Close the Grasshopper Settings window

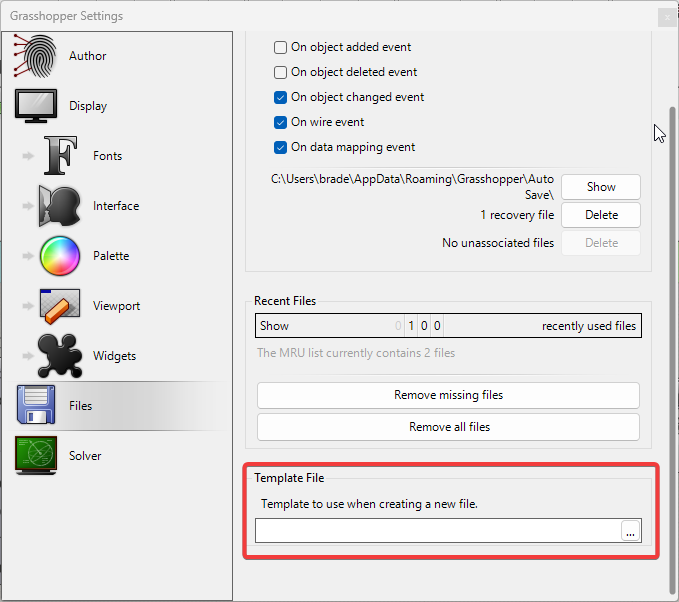click(x=667, y=18)
